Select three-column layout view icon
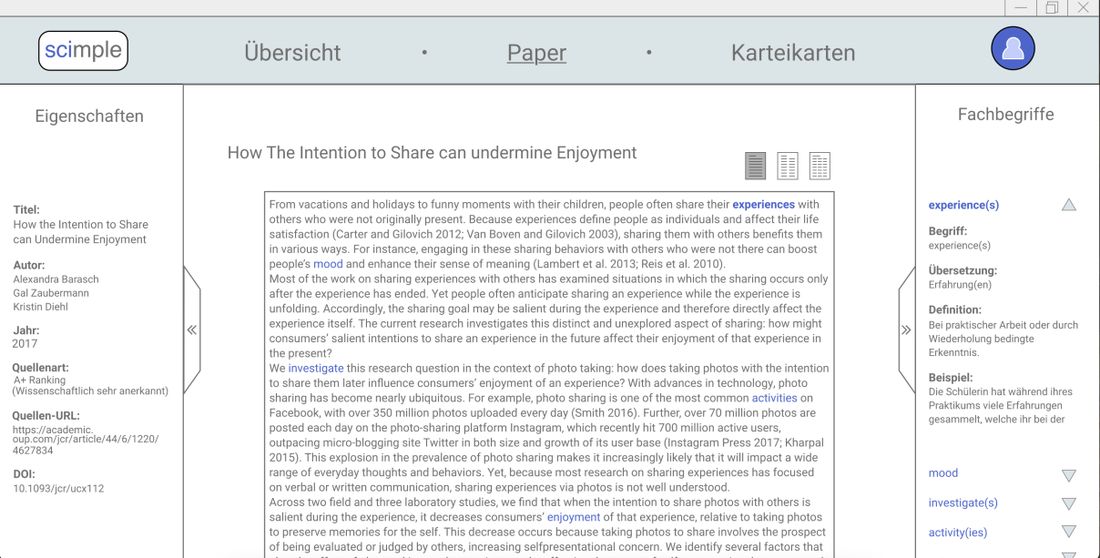The image size is (1100, 558). coord(819,166)
